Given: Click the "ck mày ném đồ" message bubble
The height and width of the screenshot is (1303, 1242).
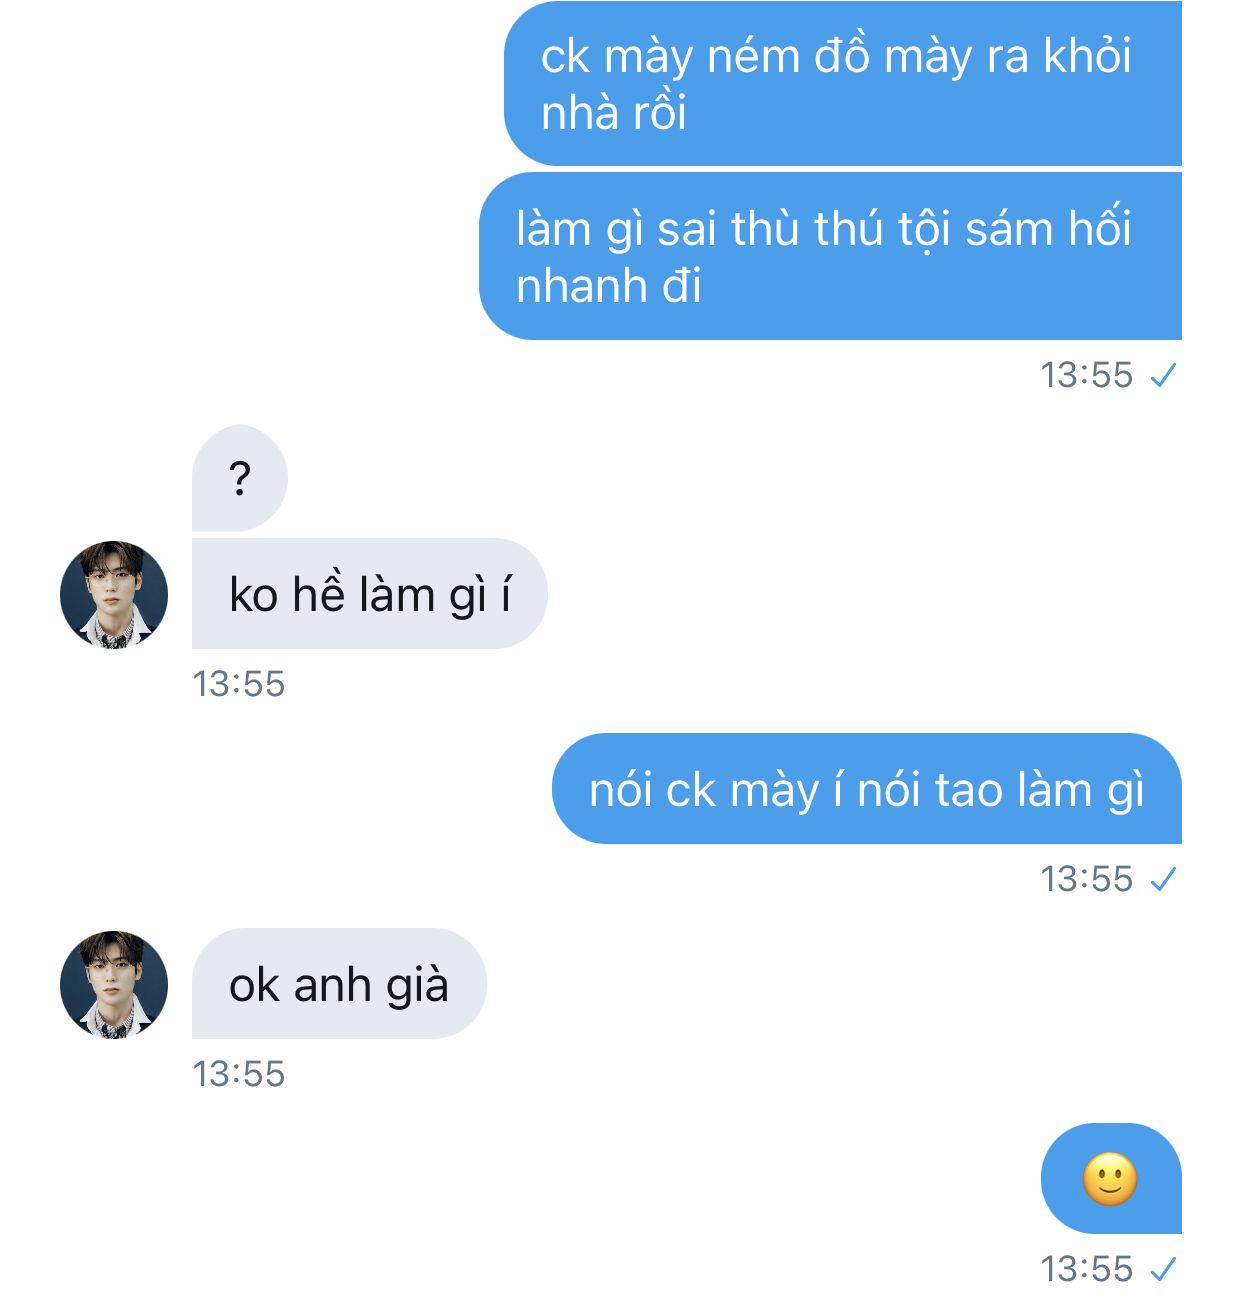Looking at the screenshot, I should pyautogui.click(x=842, y=84).
